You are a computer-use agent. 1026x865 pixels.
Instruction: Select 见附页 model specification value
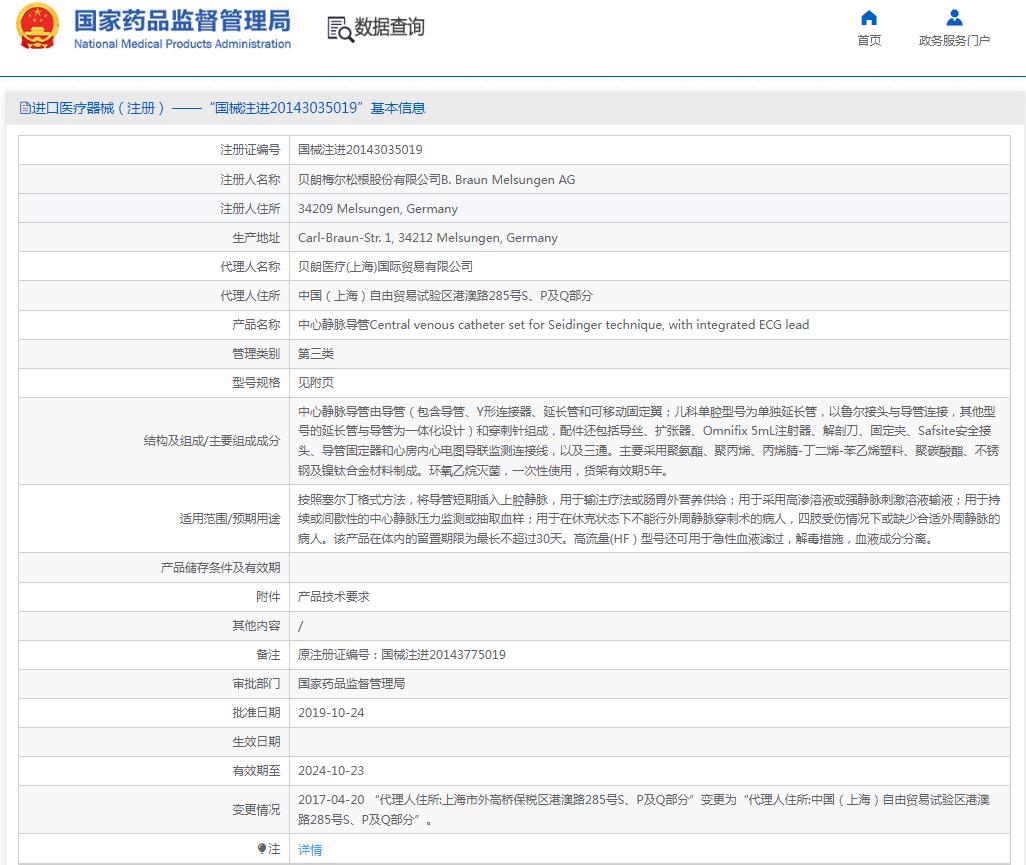point(315,383)
